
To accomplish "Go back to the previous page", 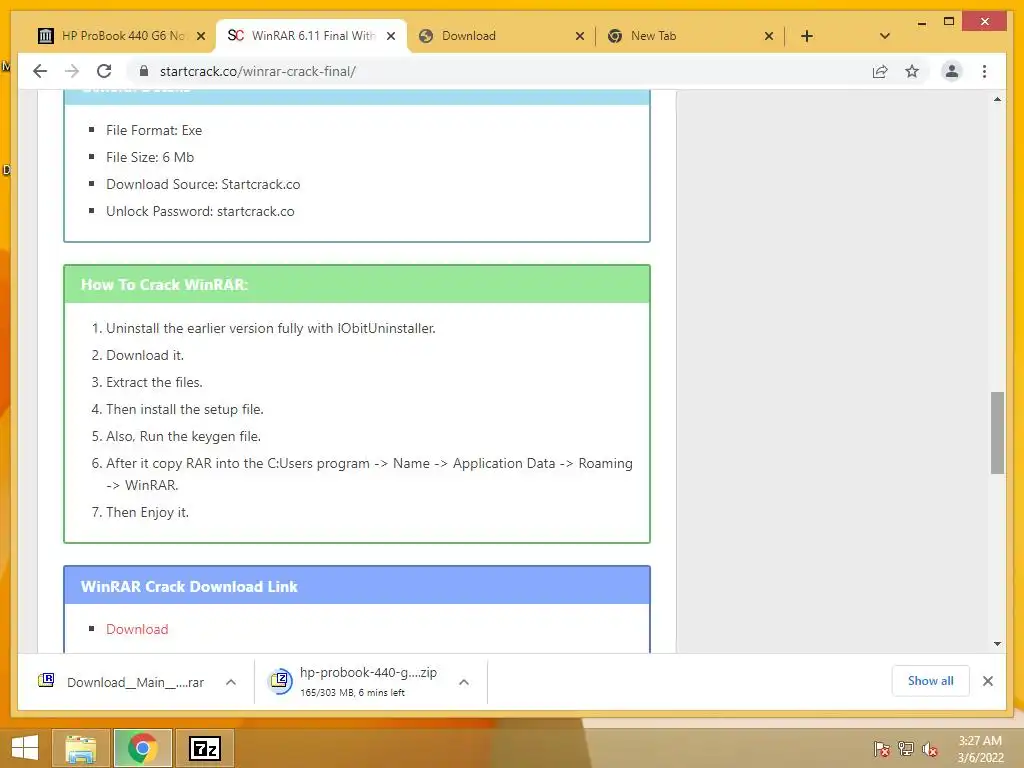I will [x=40, y=71].
